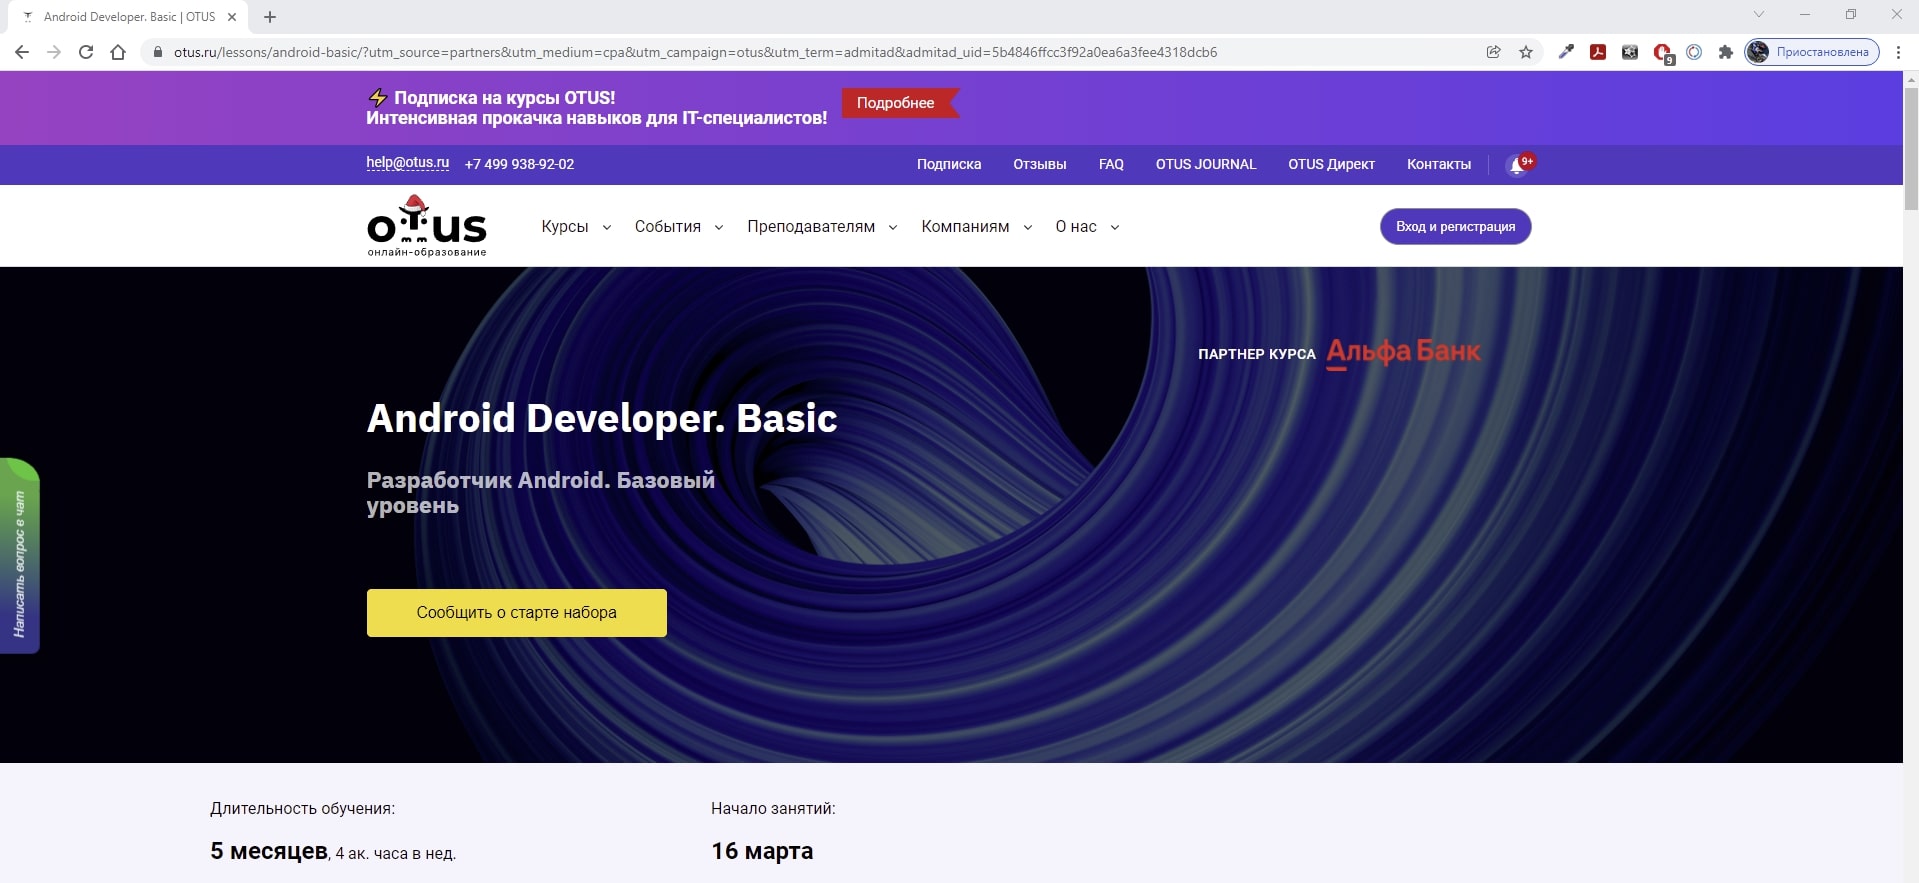Viewport: 1919px width, 883px height.
Task: Click Вход и регистрация button
Action: [1456, 226]
